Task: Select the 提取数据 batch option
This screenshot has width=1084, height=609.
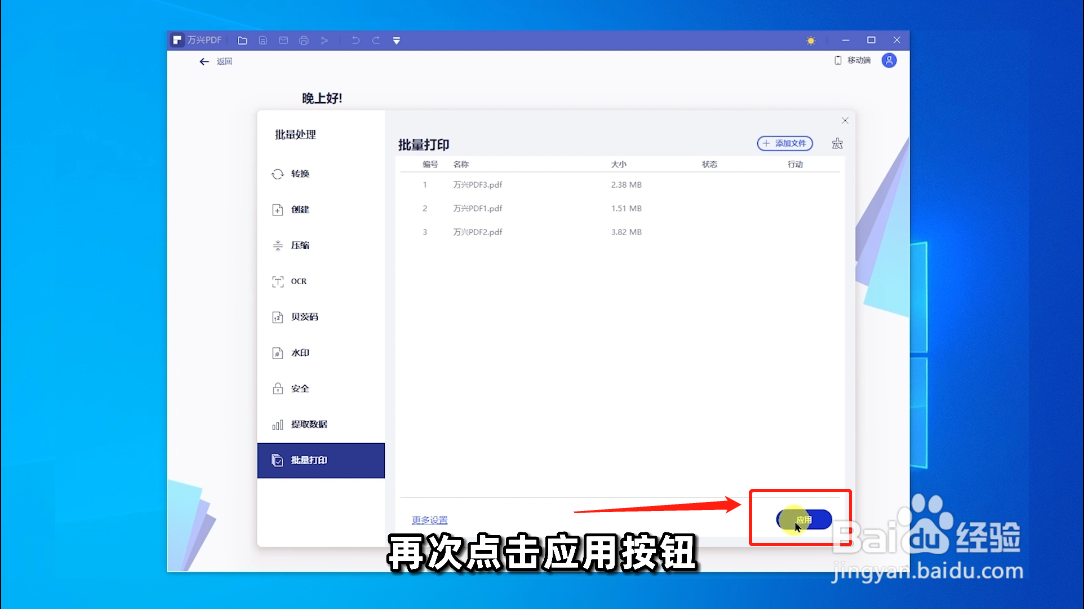Action: (x=321, y=424)
